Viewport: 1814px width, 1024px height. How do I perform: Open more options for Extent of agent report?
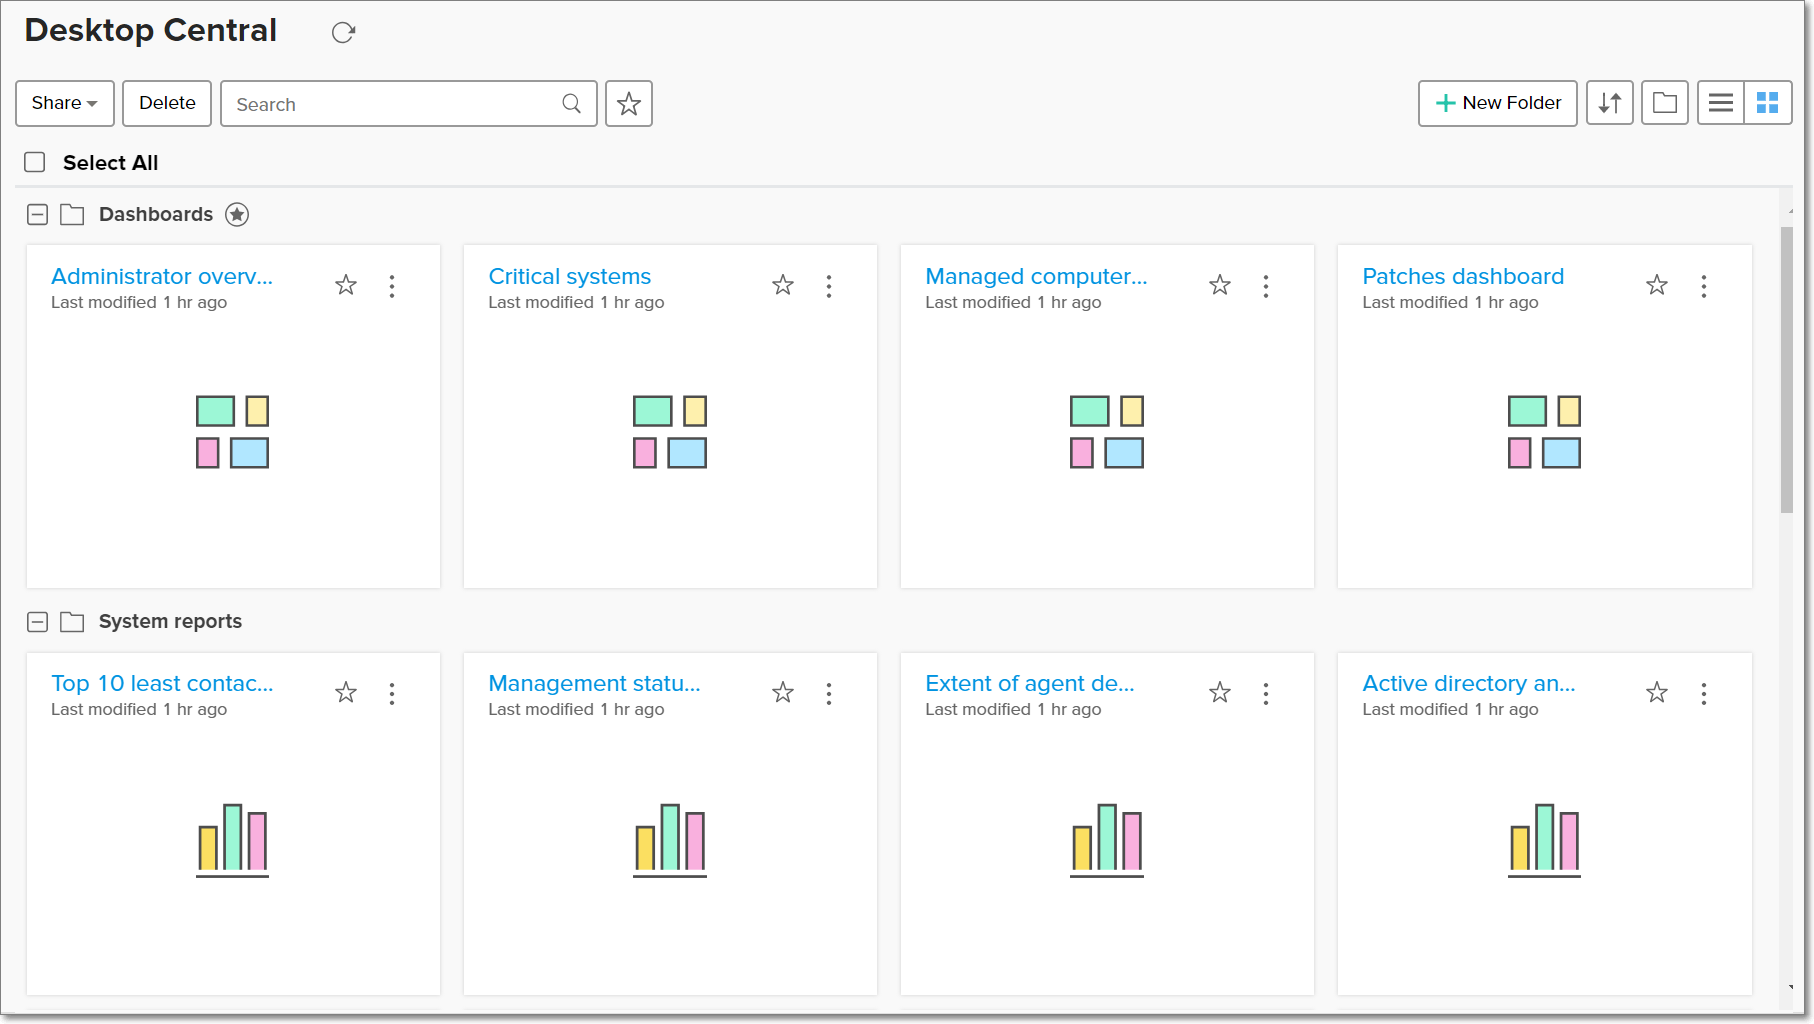pyautogui.click(x=1266, y=694)
